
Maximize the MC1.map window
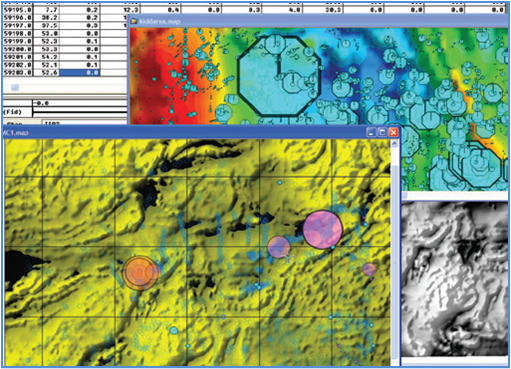tap(382, 132)
